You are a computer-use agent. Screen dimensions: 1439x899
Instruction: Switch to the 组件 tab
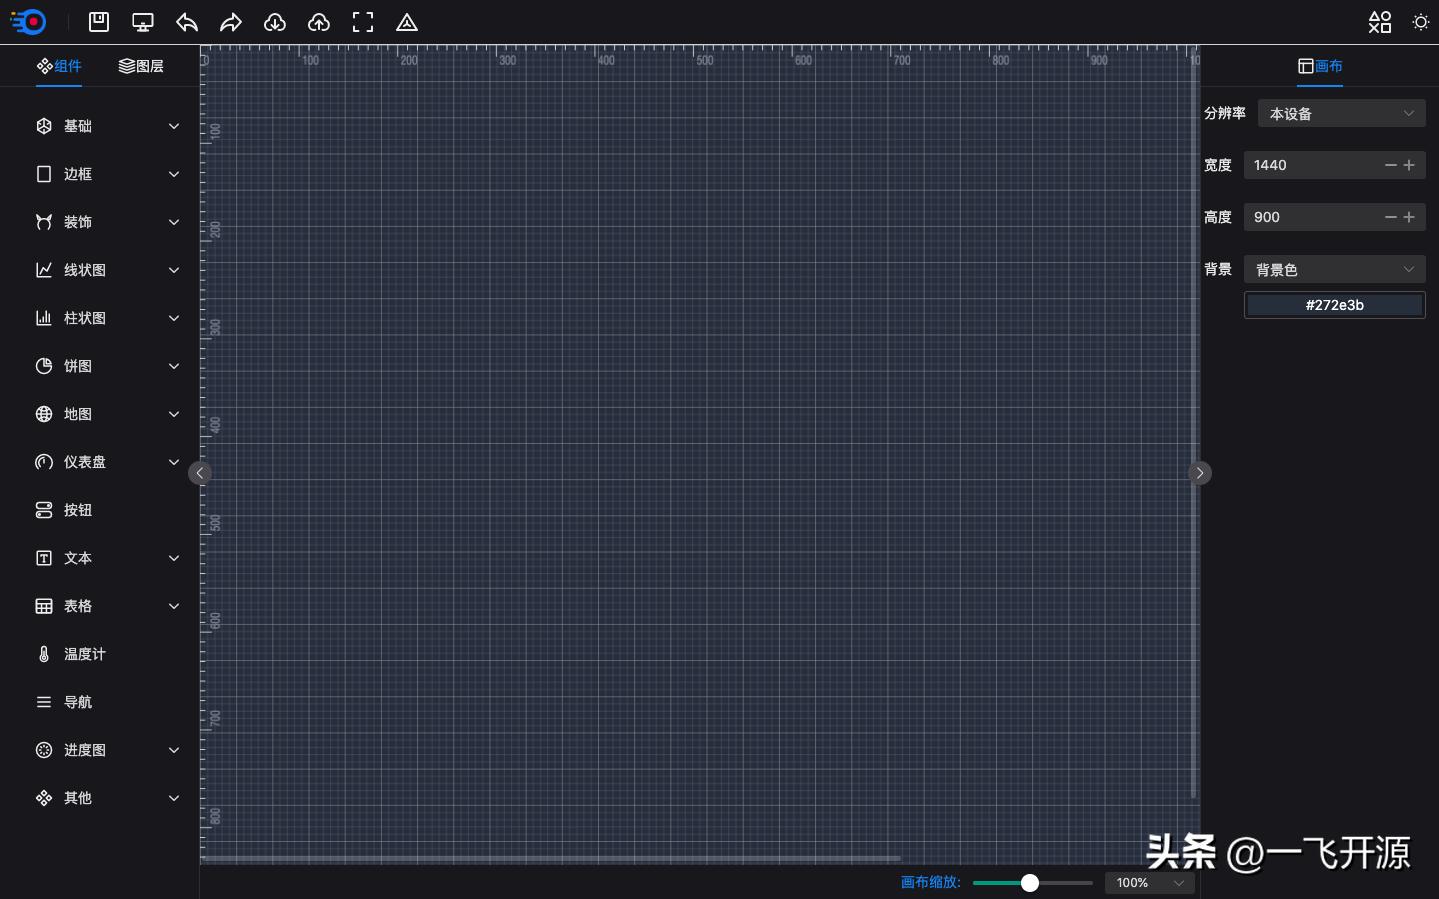pos(59,66)
